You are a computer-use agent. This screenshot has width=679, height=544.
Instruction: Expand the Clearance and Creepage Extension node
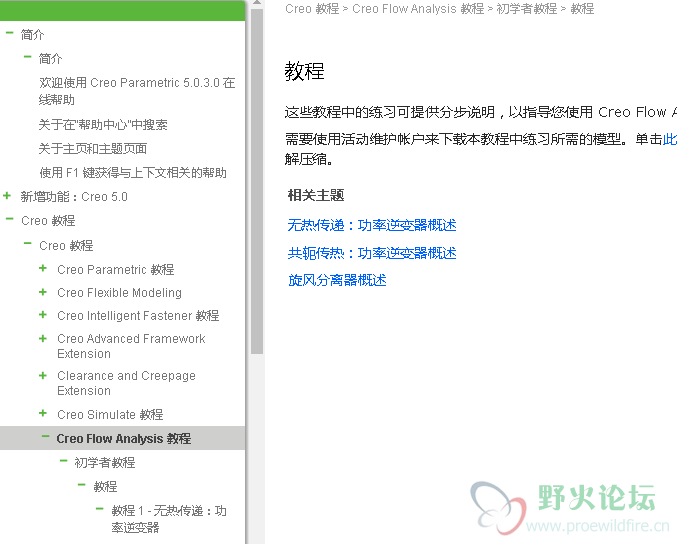tap(42, 375)
